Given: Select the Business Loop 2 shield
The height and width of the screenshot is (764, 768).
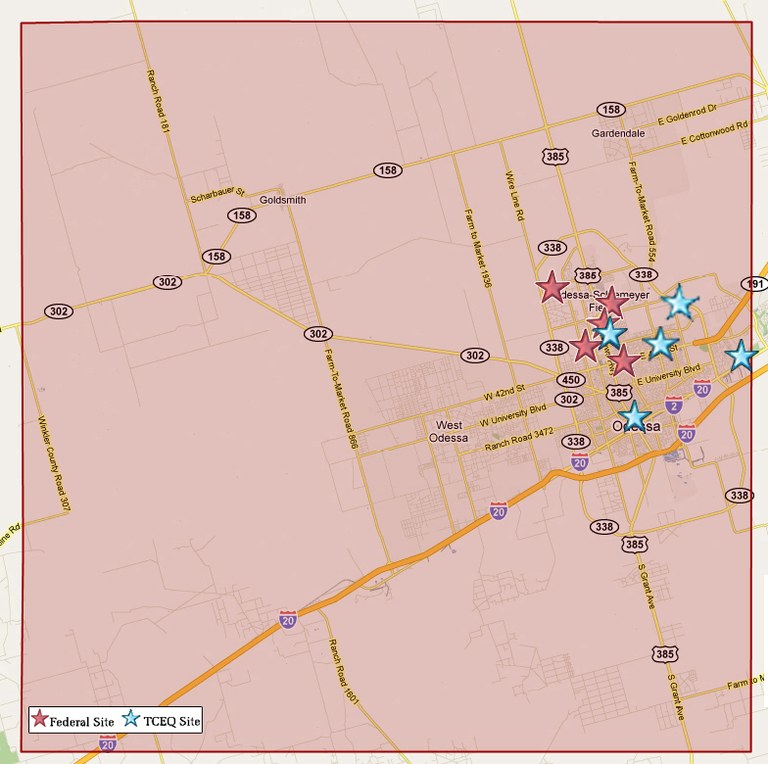Looking at the screenshot, I should click(x=674, y=405).
